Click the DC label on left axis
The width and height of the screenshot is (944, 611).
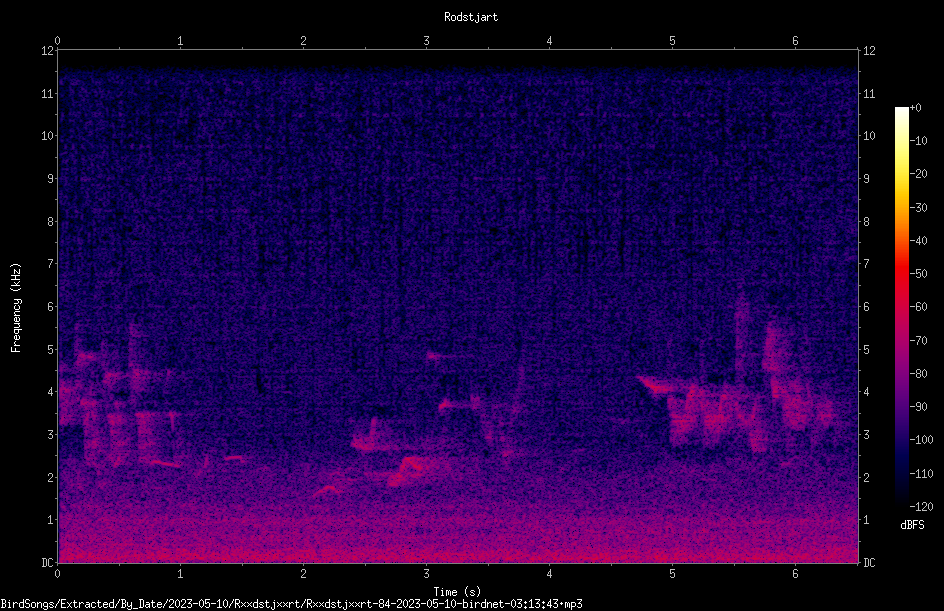pyautogui.click(x=48, y=562)
